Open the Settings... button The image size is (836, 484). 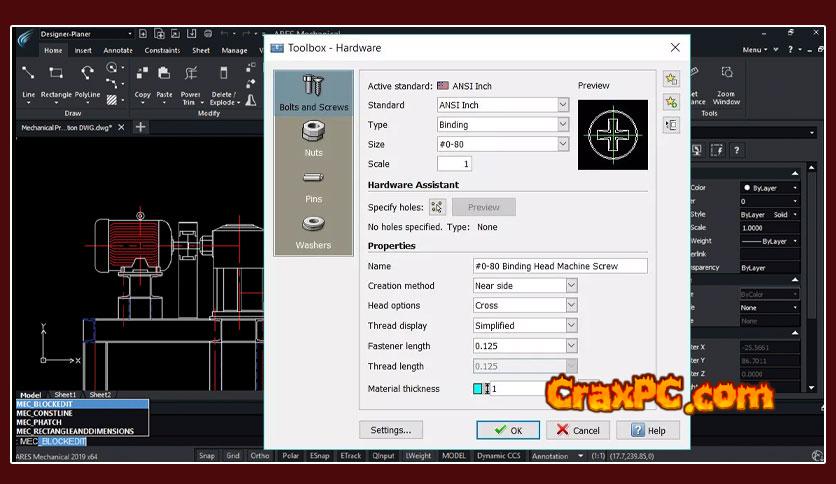click(x=391, y=430)
